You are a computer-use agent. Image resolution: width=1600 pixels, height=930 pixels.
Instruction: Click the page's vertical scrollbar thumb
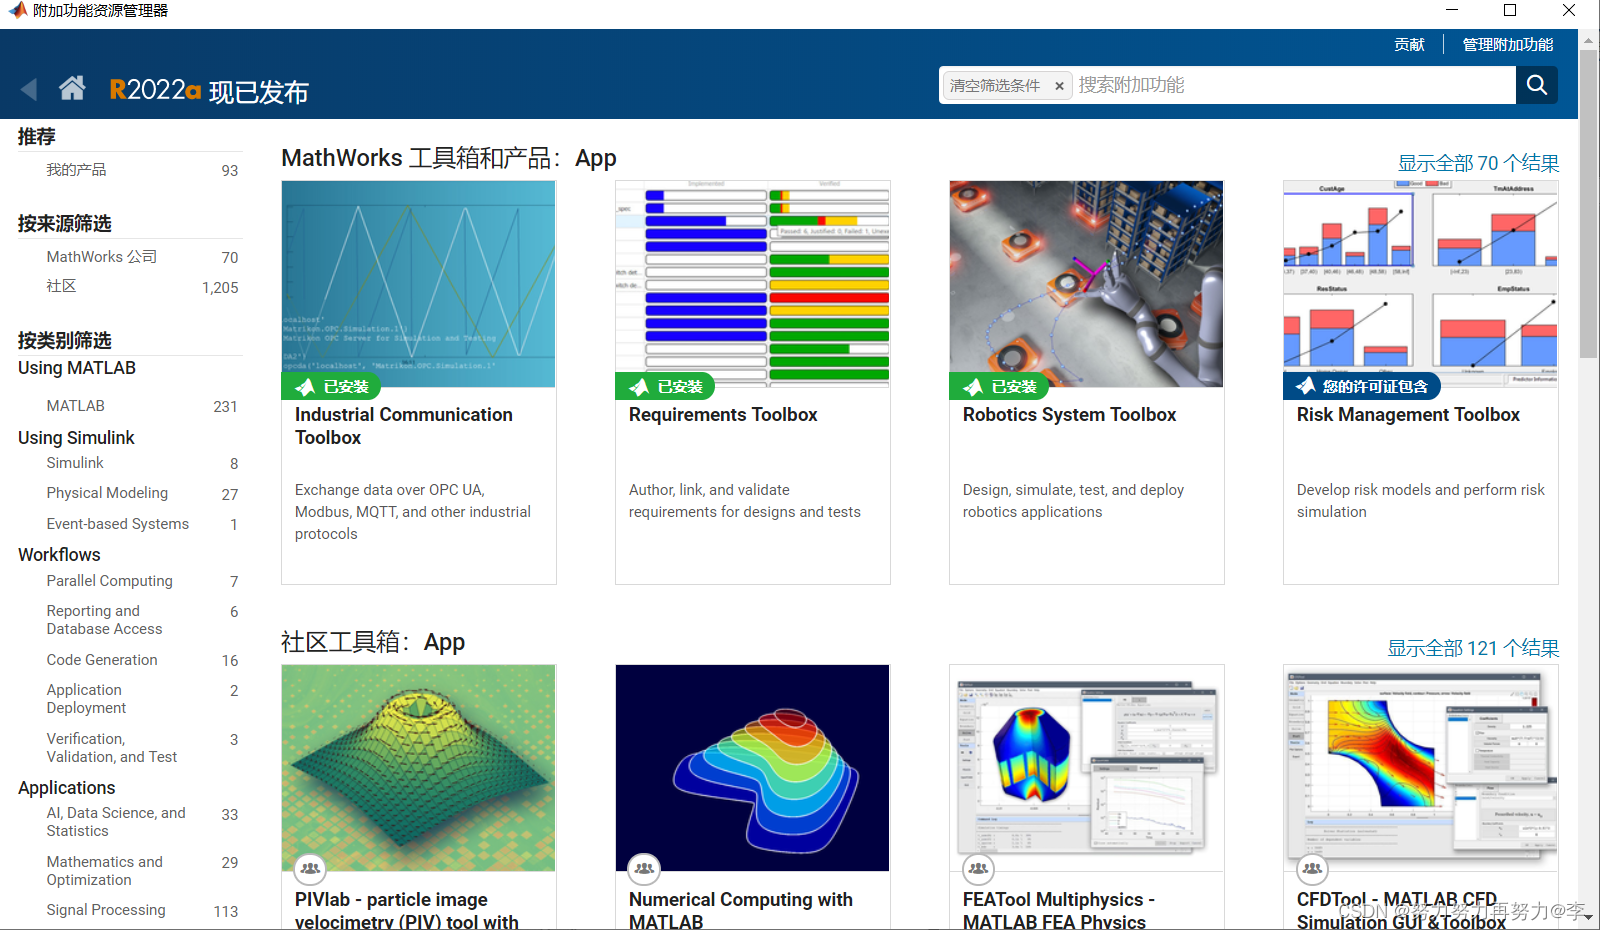coord(1588,204)
